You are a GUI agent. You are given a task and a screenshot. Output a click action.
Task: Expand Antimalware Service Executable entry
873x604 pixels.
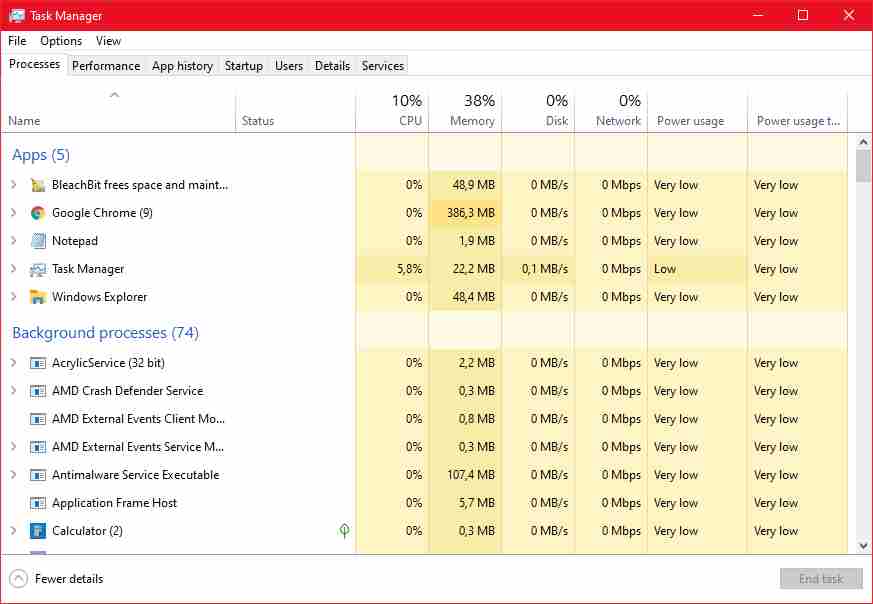pyautogui.click(x=14, y=475)
